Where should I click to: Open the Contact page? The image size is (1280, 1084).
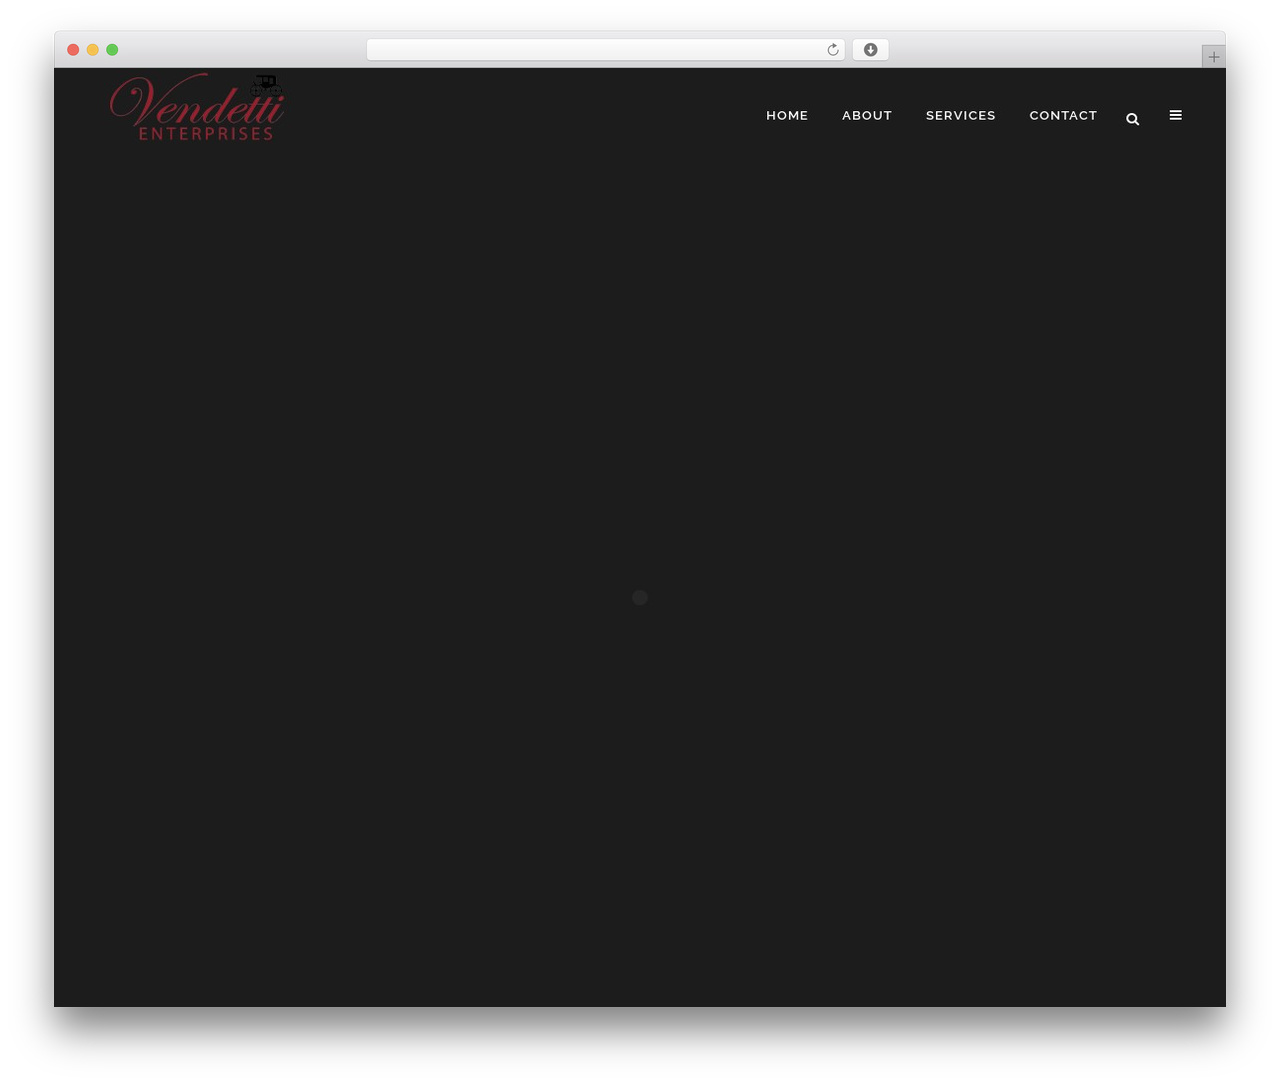pyautogui.click(x=1063, y=115)
